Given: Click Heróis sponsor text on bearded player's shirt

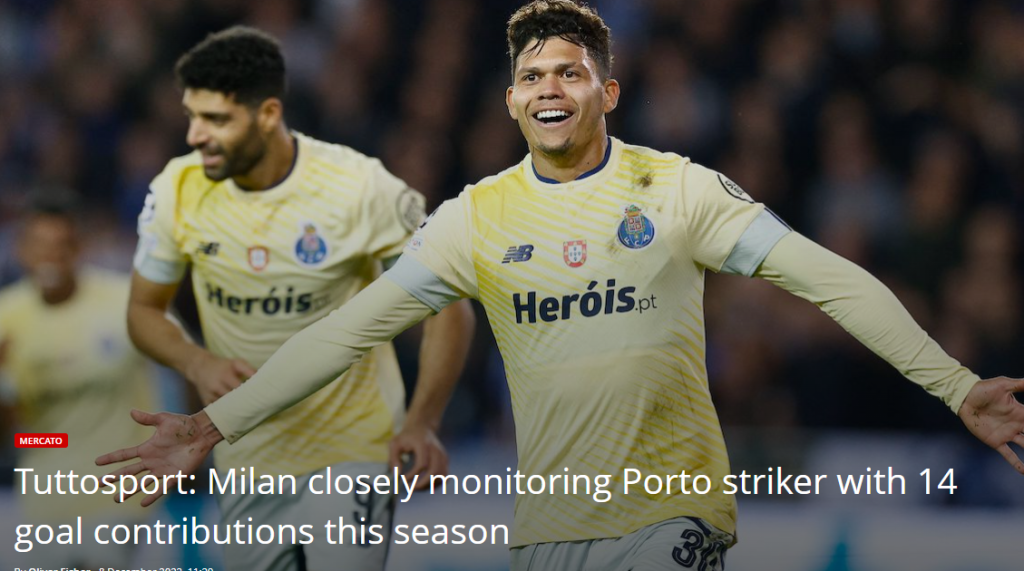Looking at the screenshot, I should coord(266,300).
